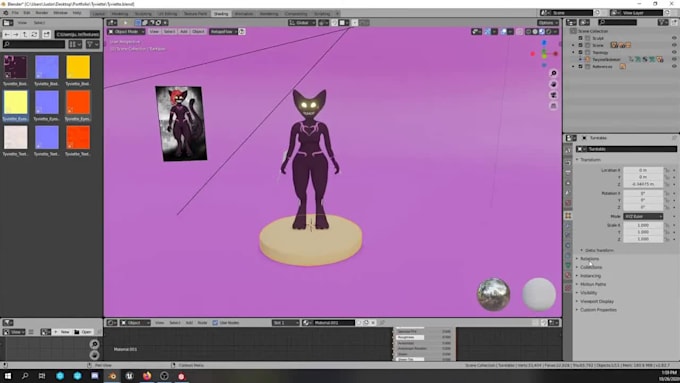Create new folder in file browser
The image size is (680, 383).
tap(46, 34)
